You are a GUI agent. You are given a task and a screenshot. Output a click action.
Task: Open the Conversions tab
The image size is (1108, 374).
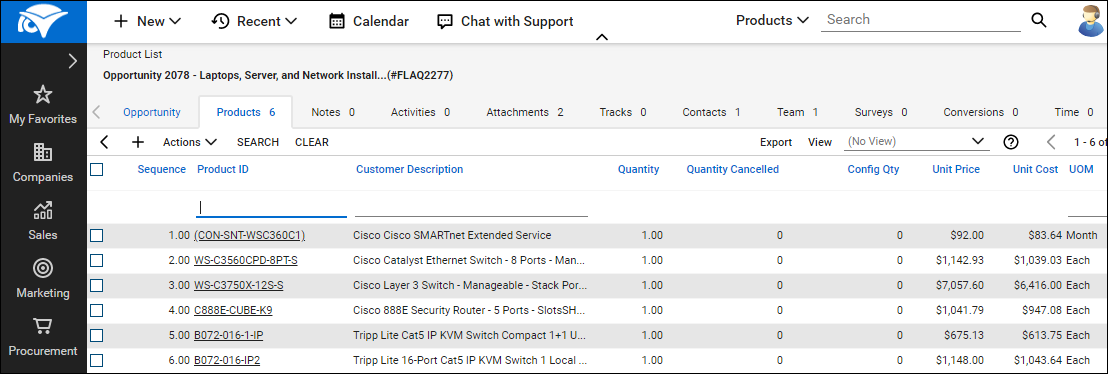click(x=981, y=112)
